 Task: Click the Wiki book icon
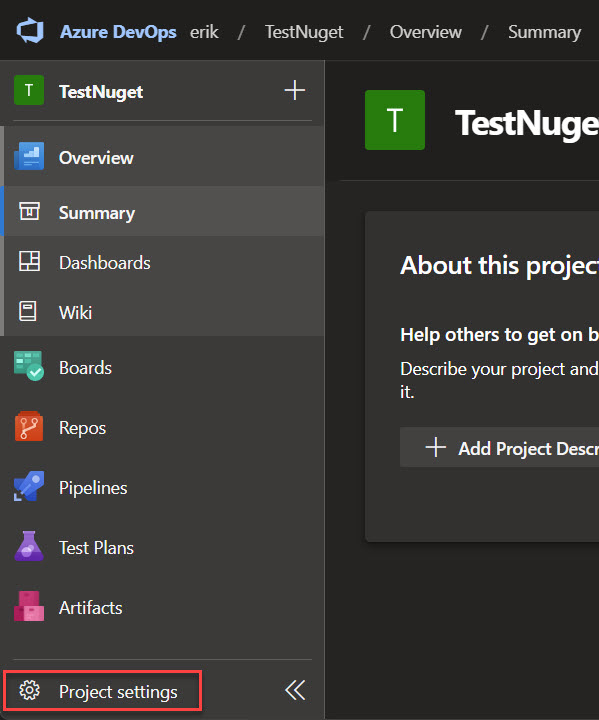click(28, 311)
